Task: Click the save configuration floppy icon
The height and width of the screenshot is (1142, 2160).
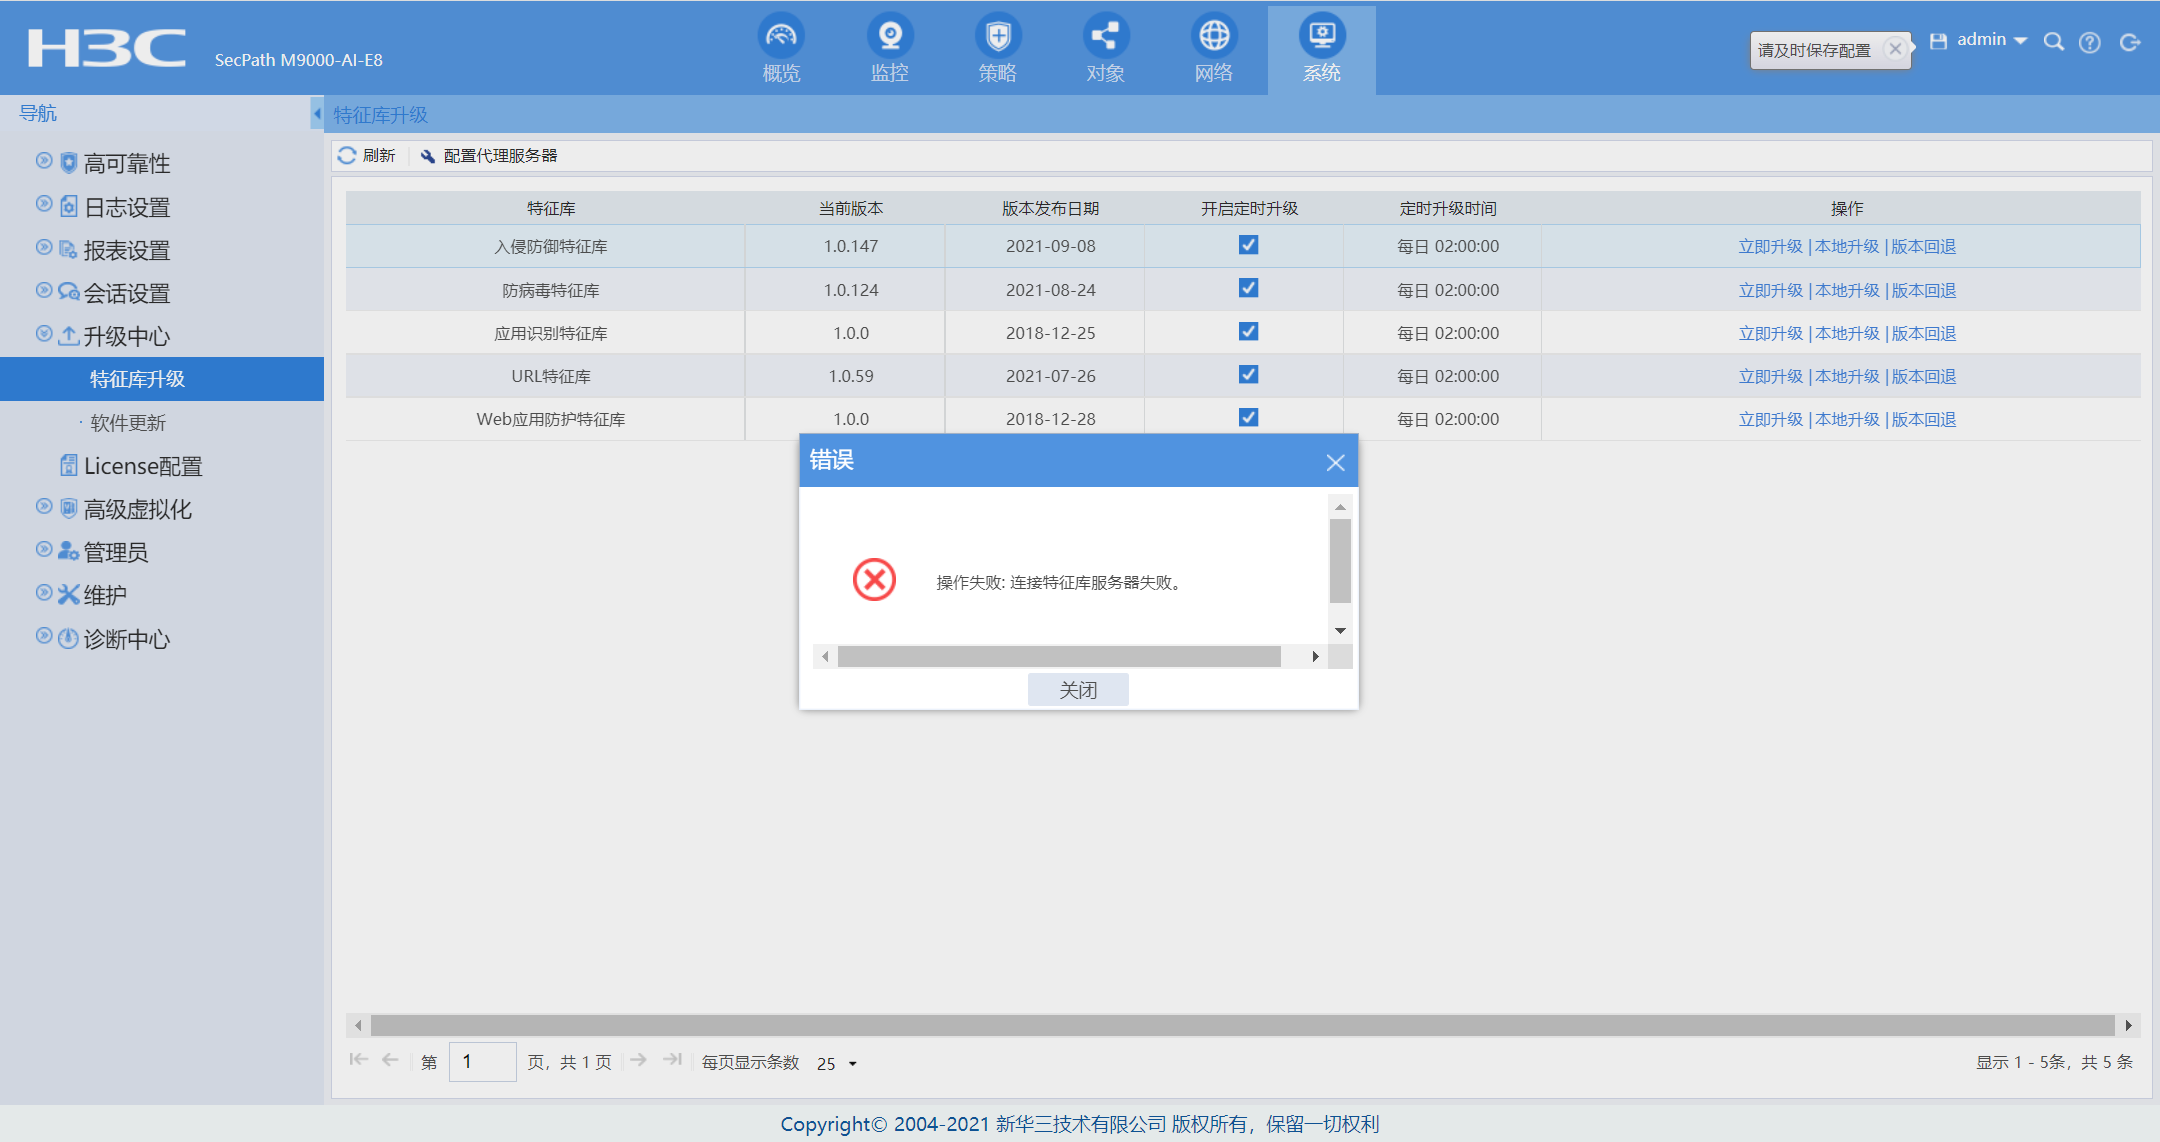Action: (1938, 41)
